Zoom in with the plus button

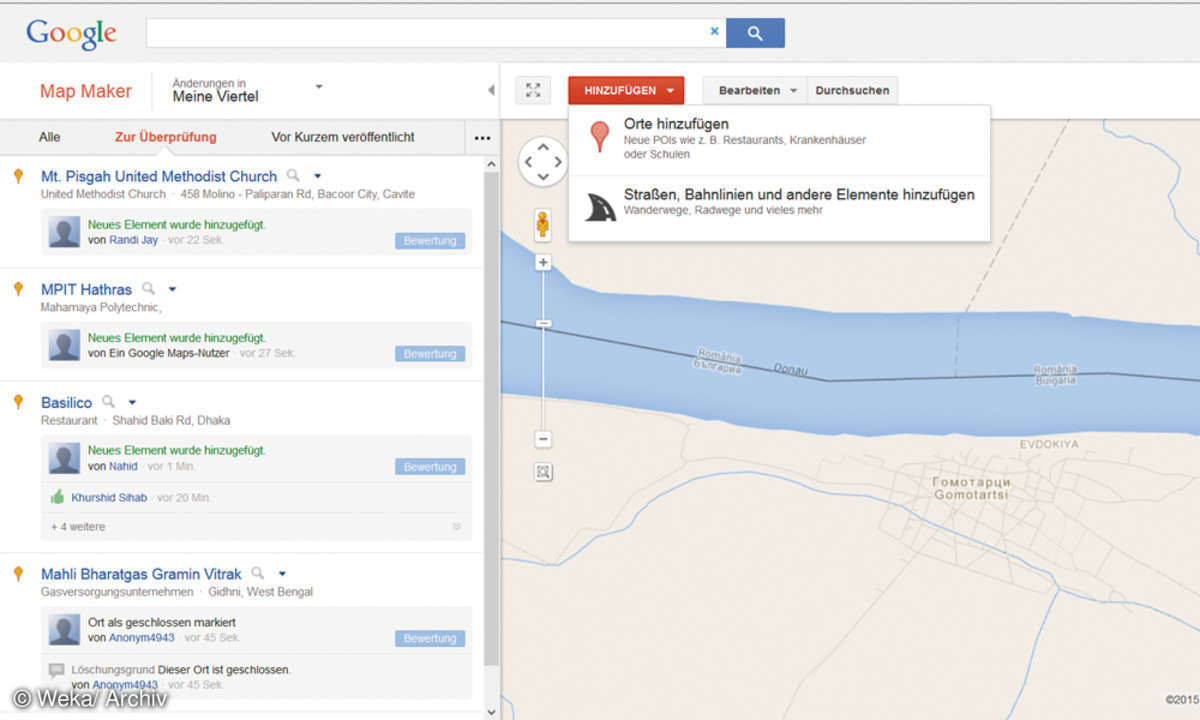pos(543,263)
